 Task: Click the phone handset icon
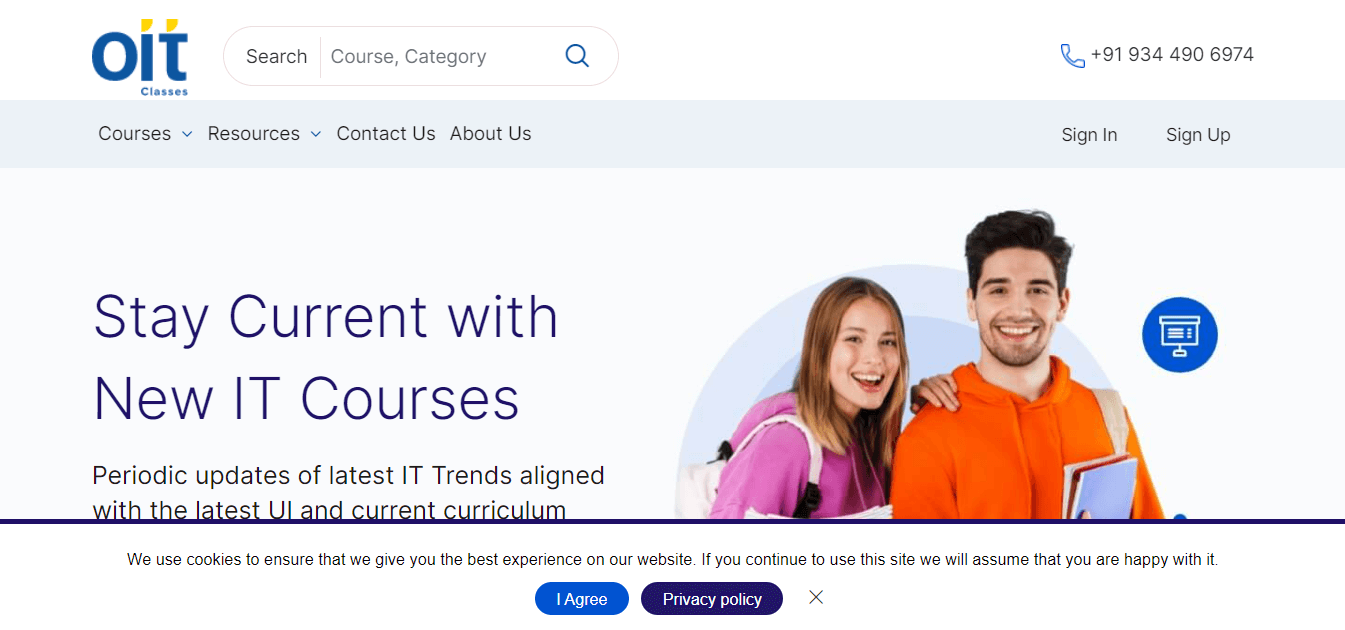1072,56
